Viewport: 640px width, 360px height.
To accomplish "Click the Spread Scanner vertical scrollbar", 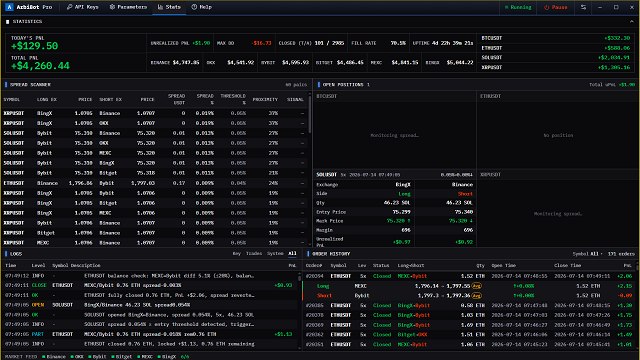I will click(x=309, y=114).
